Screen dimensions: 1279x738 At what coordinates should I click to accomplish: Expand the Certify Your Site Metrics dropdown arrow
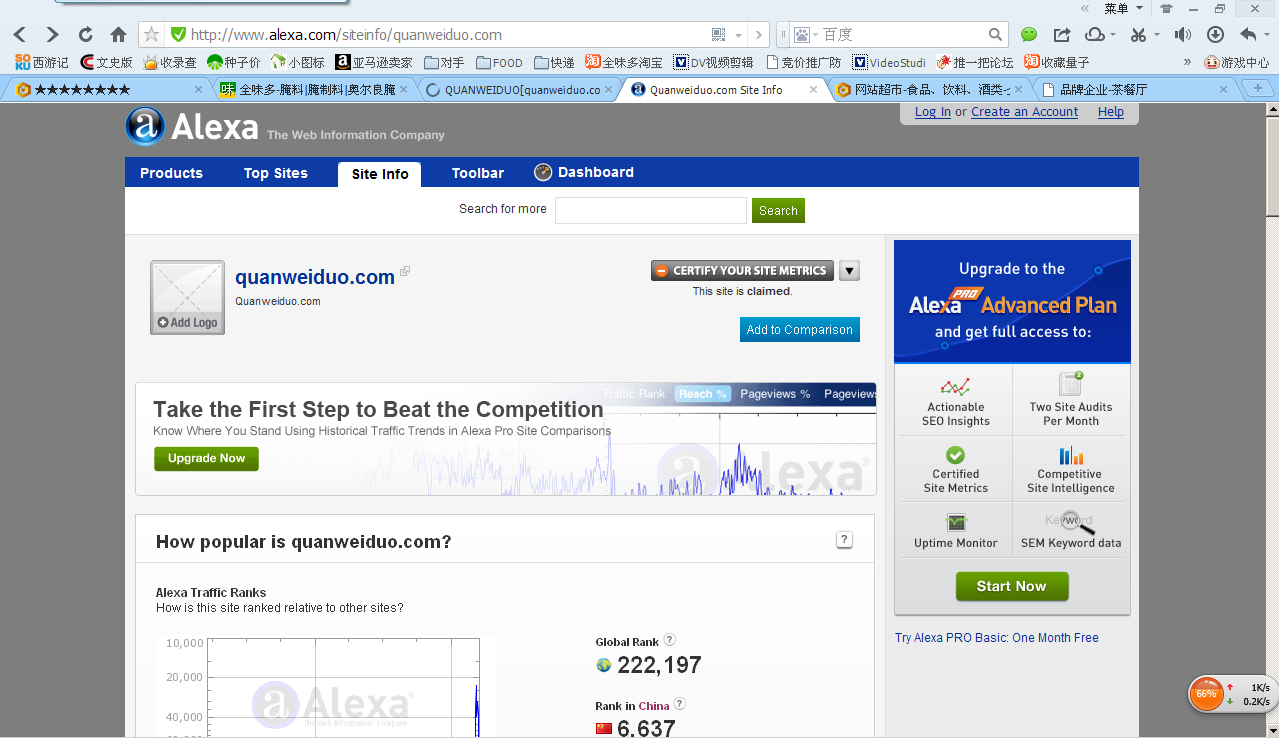[849, 270]
